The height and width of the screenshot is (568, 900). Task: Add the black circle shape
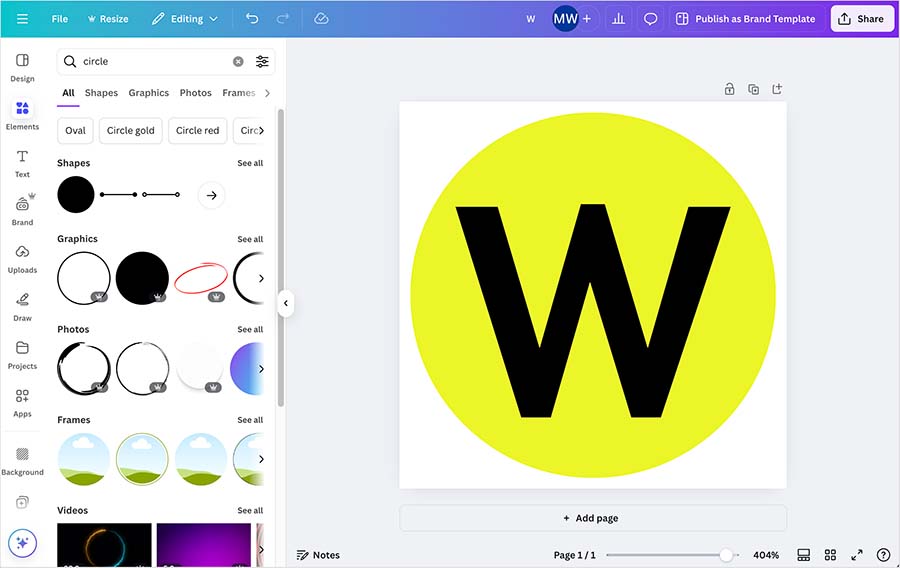pos(76,195)
